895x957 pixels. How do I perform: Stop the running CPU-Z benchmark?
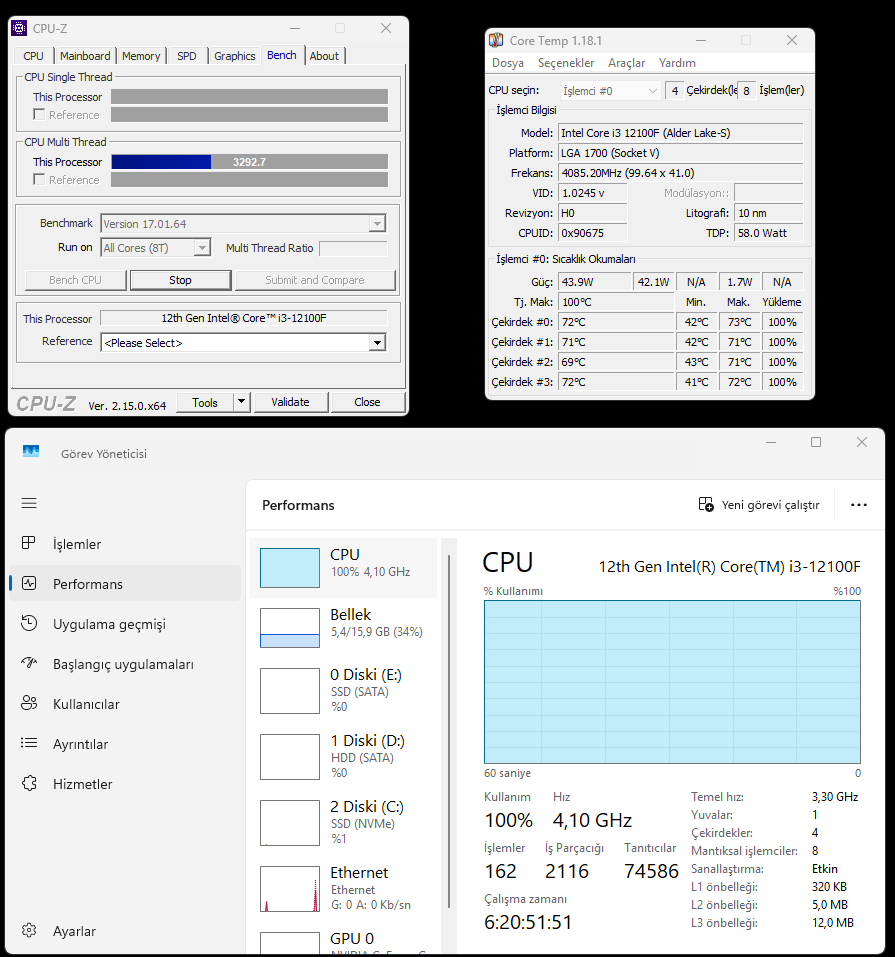[x=180, y=280]
